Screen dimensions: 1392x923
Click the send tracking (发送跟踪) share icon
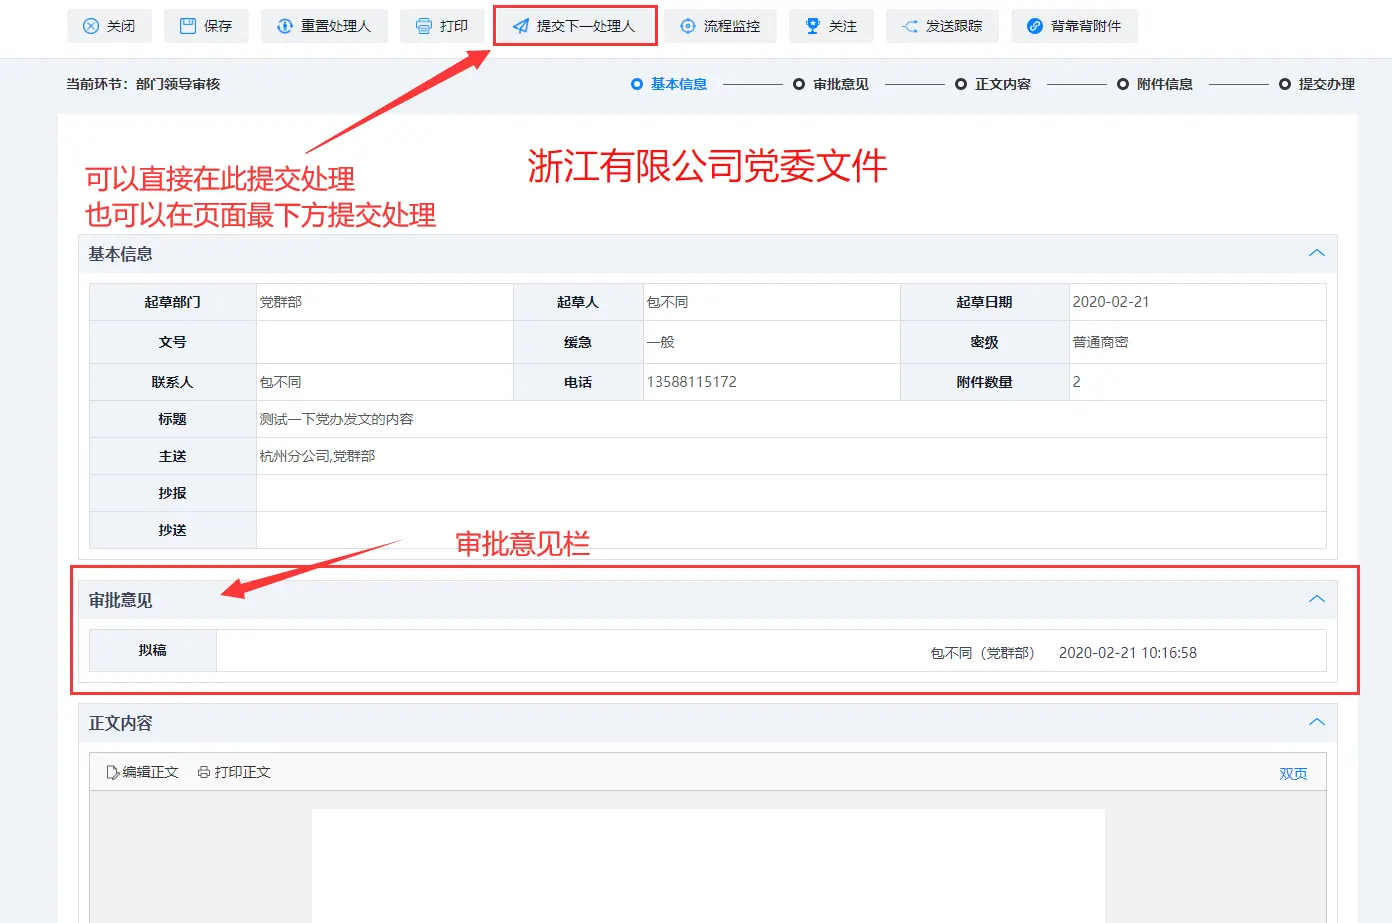point(910,26)
